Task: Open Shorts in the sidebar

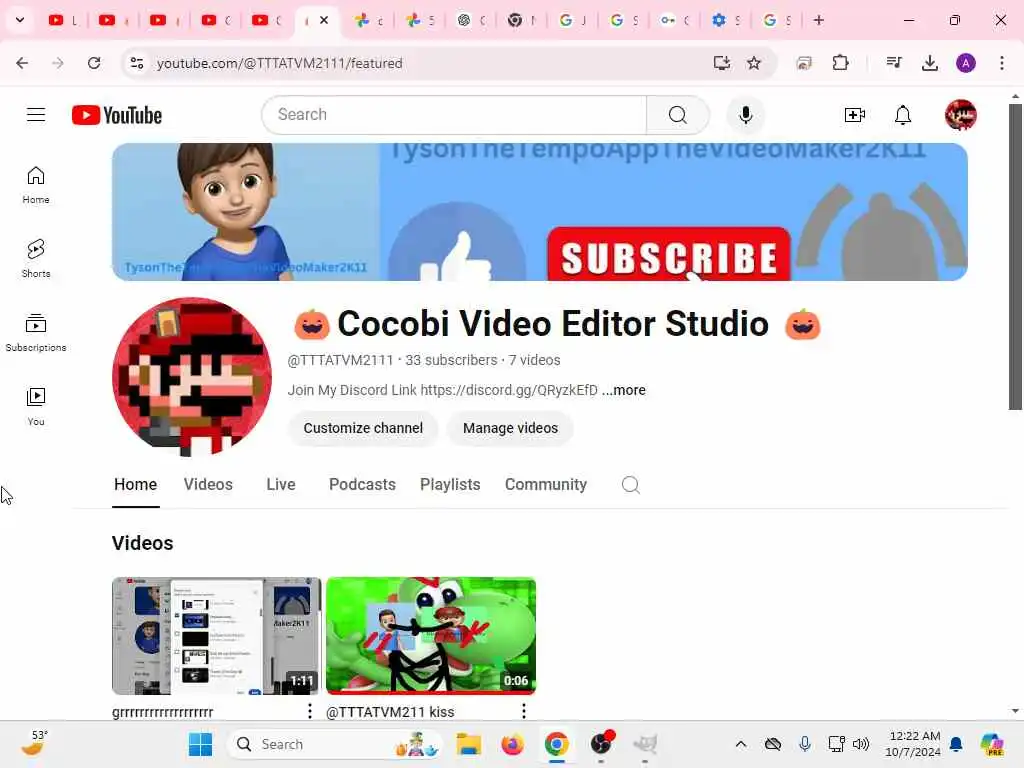Action: point(36,259)
